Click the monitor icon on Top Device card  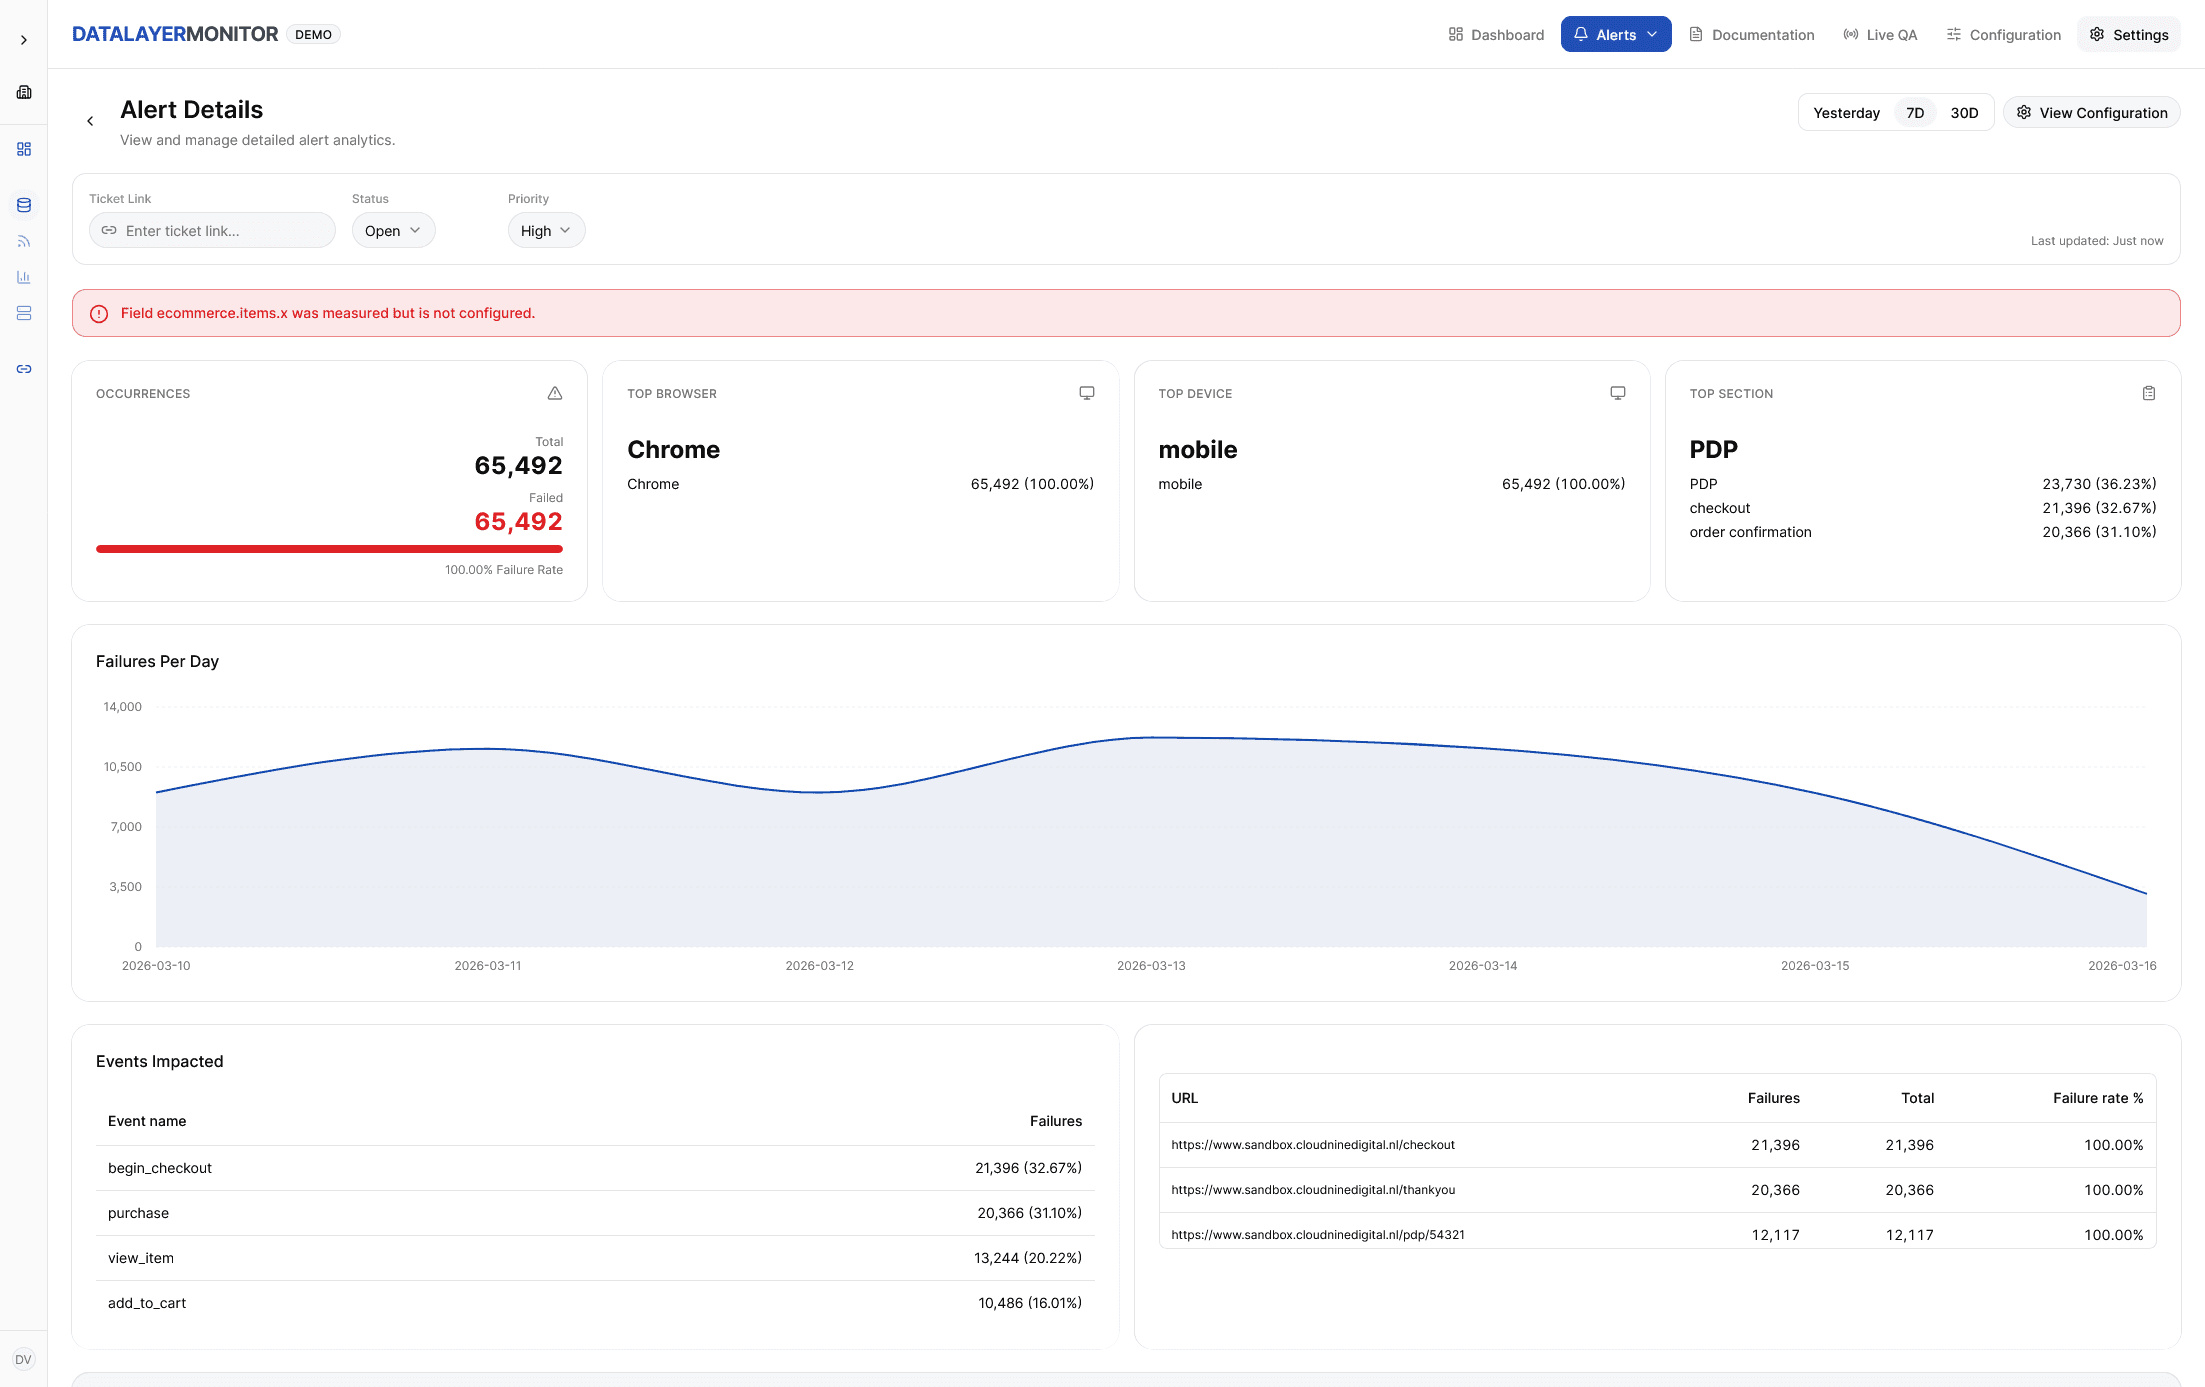pos(1617,393)
